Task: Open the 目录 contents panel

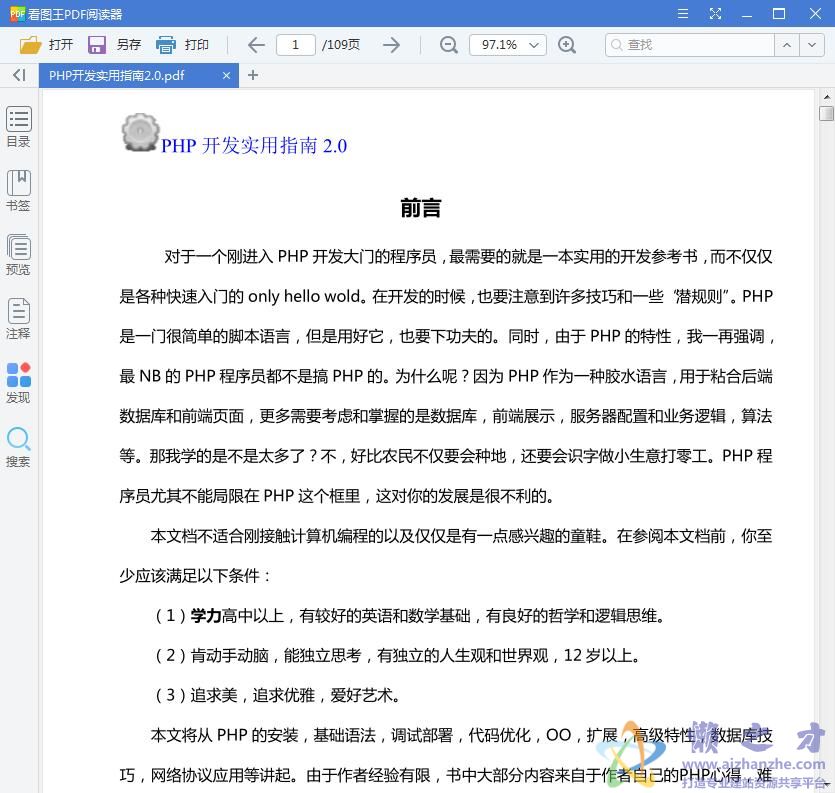Action: pyautogui.click(x=19, y=127)
